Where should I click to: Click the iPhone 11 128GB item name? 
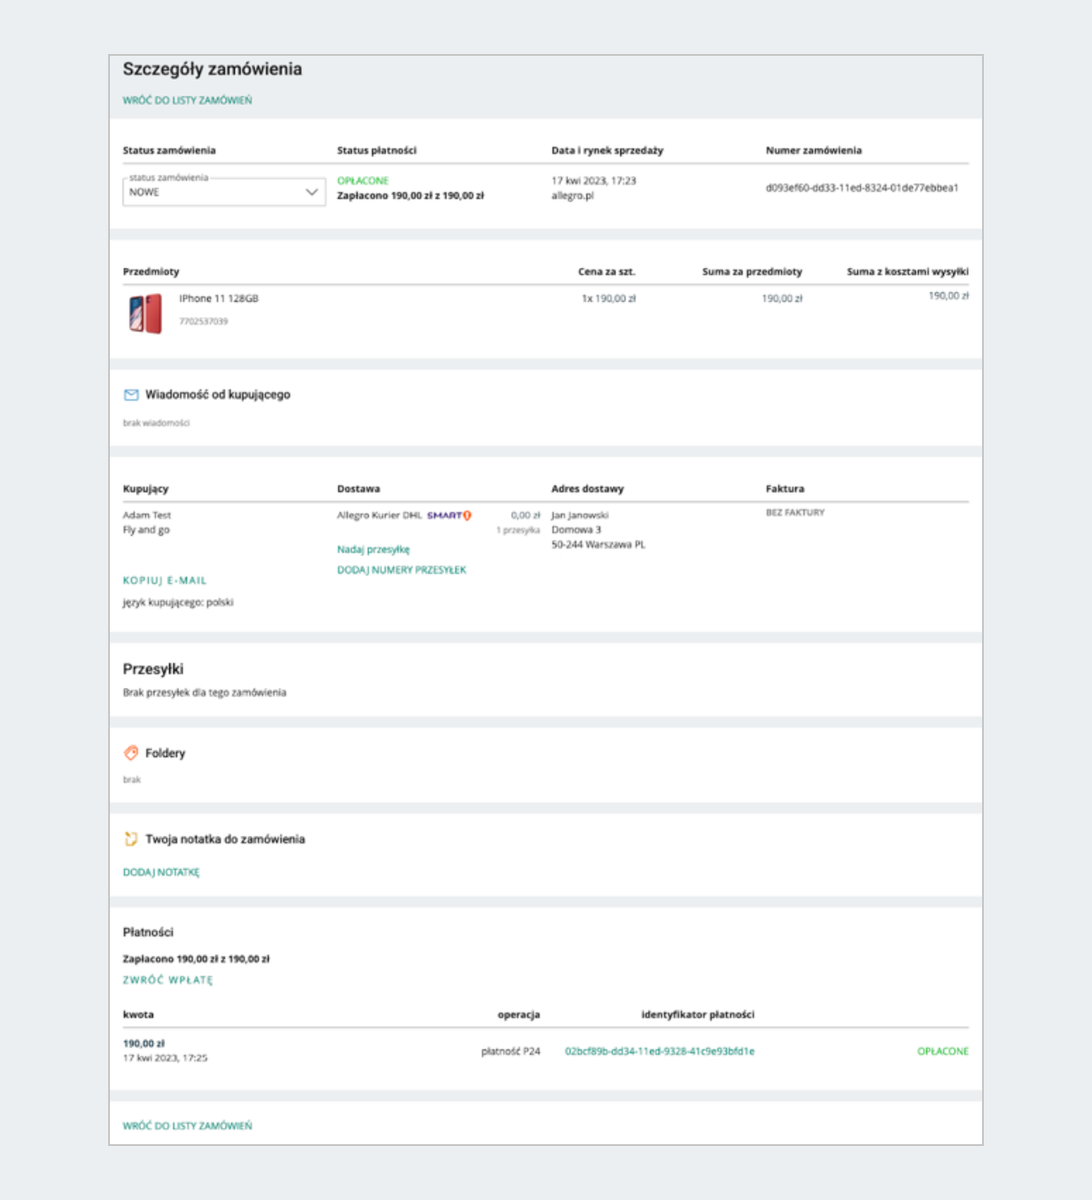pos(219,298)
